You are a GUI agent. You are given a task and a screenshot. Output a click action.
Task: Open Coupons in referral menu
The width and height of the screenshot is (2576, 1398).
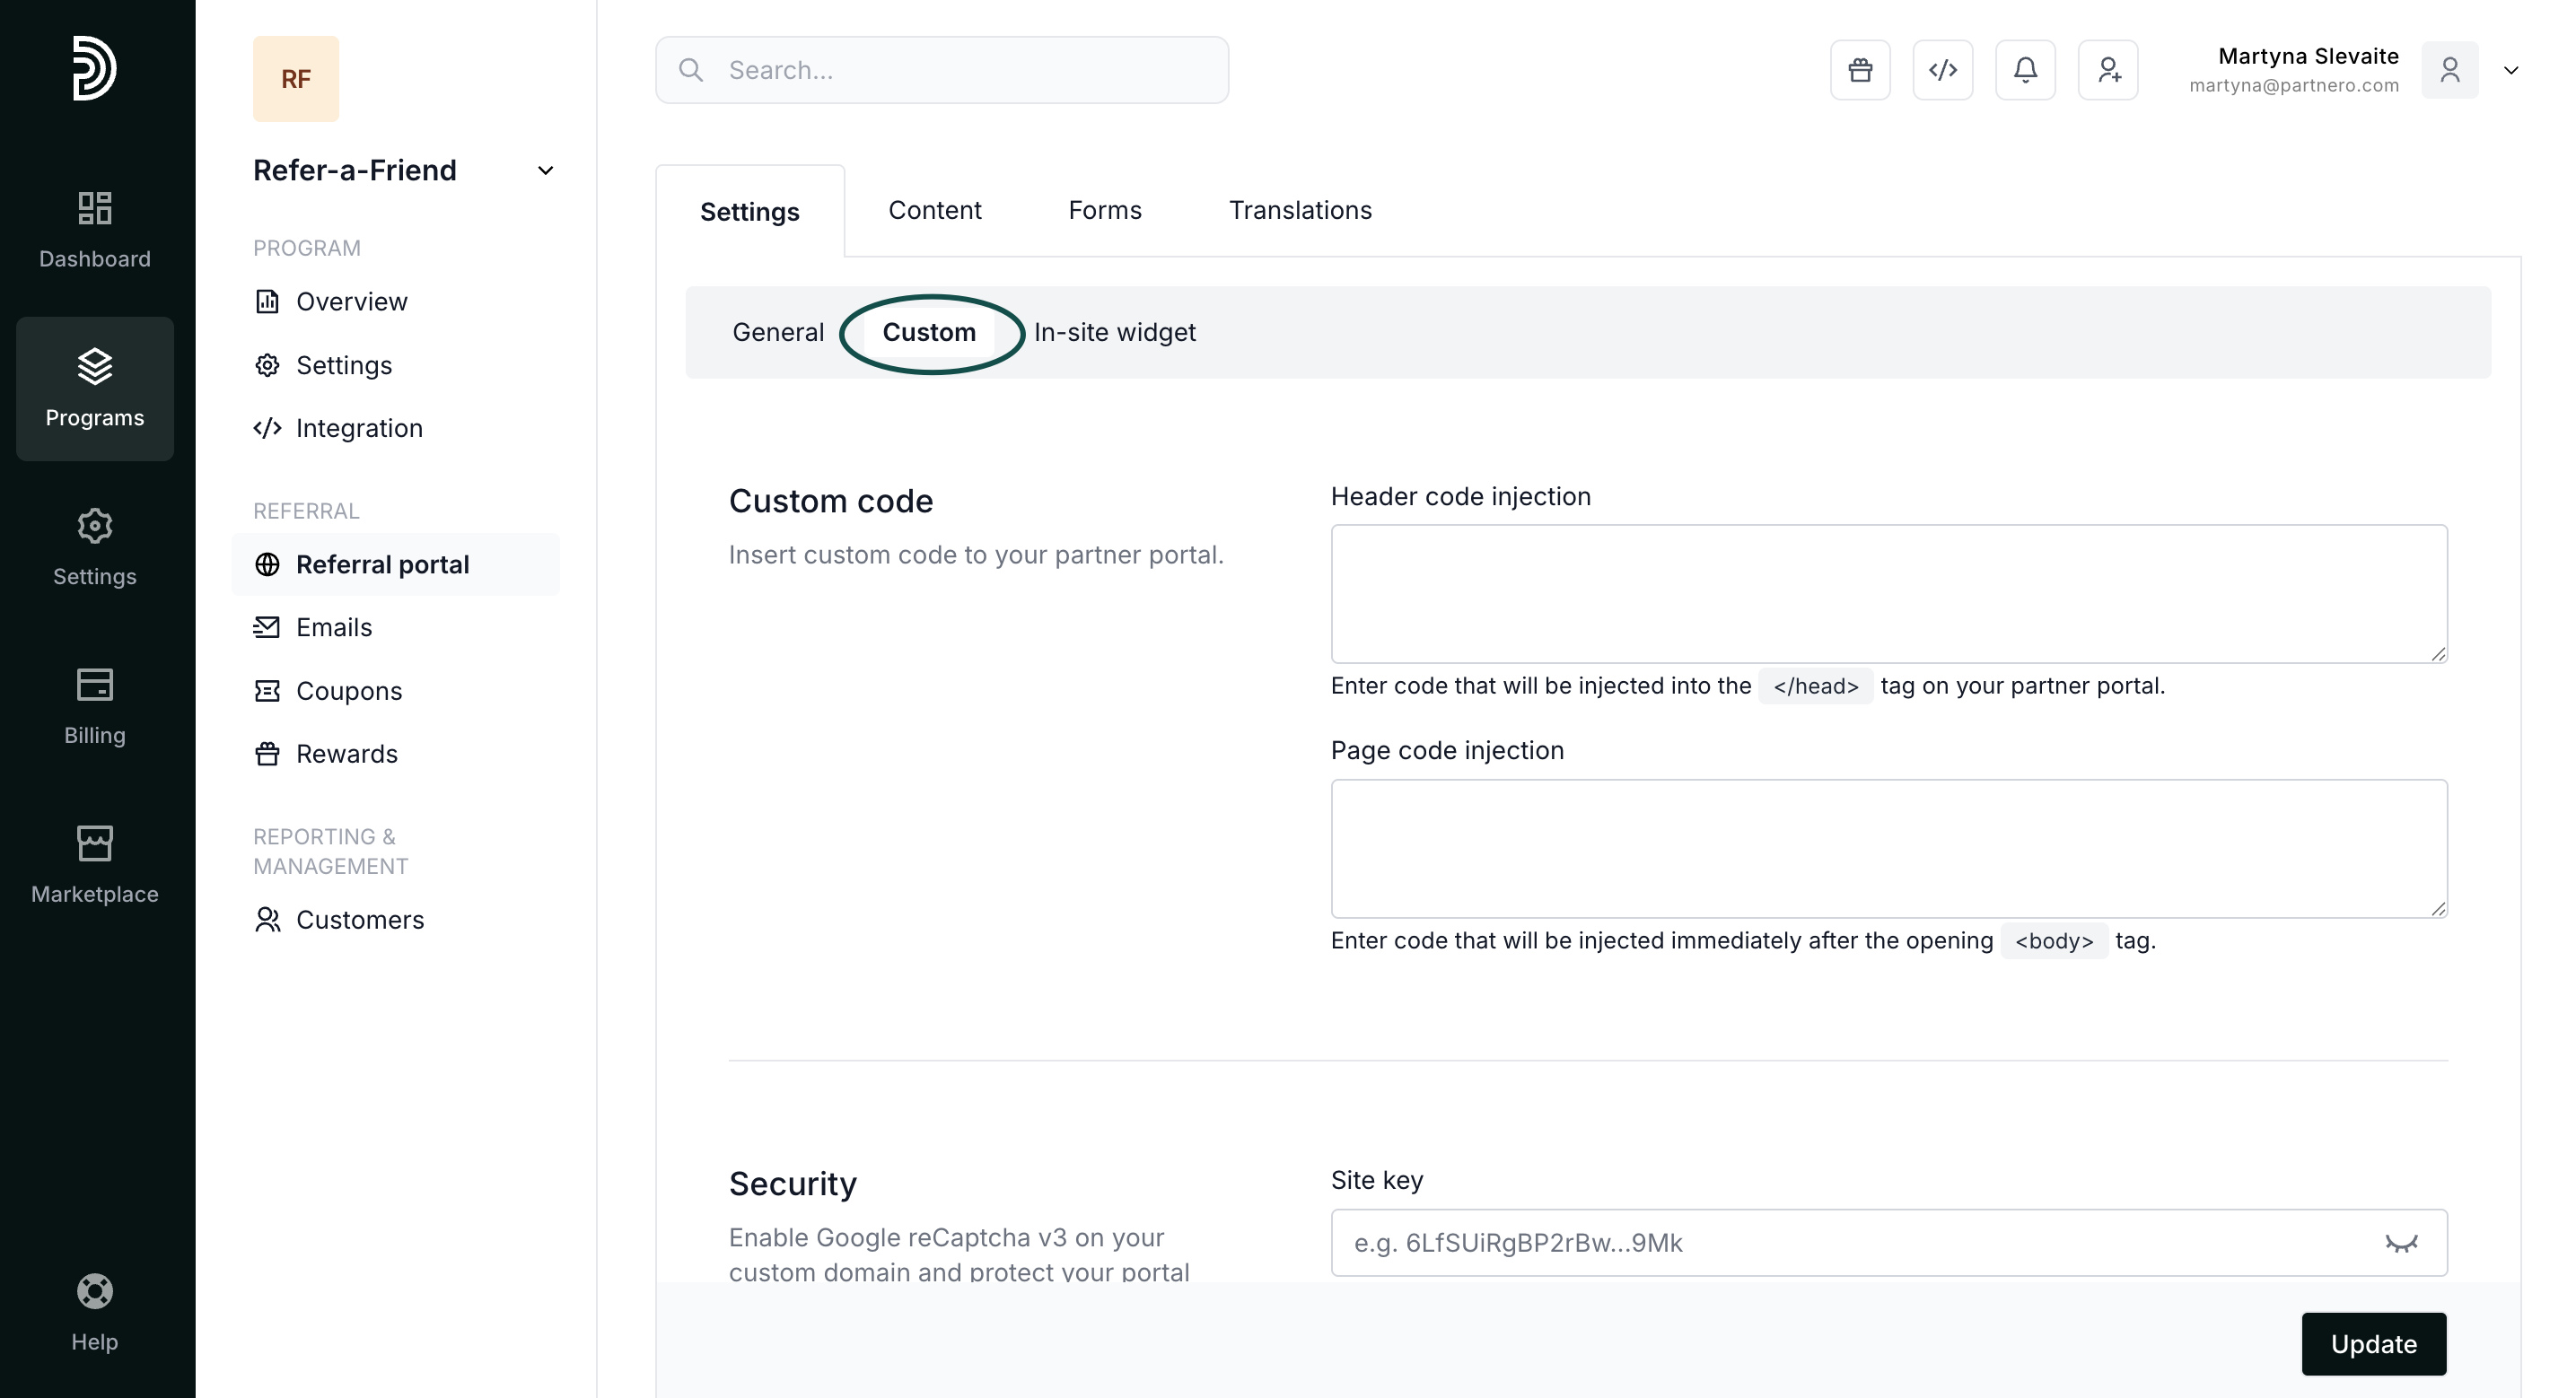(x=348, y=691)
